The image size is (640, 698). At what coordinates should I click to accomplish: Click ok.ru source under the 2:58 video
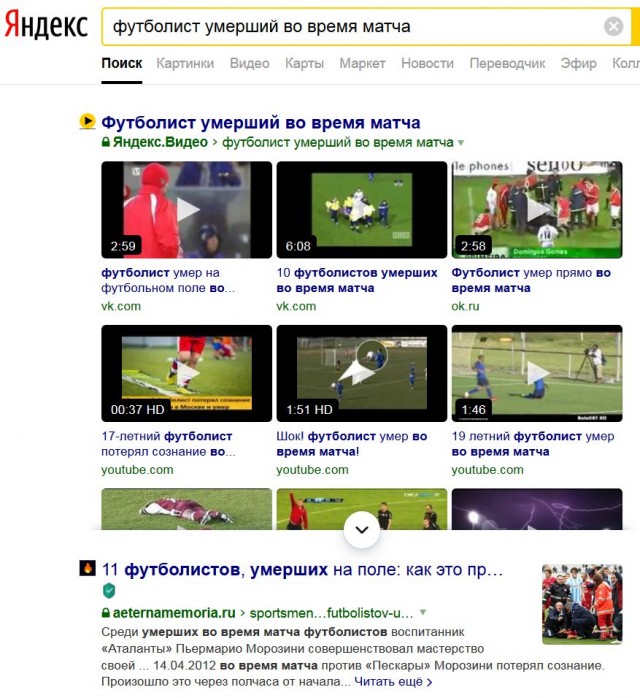(466, 306)
